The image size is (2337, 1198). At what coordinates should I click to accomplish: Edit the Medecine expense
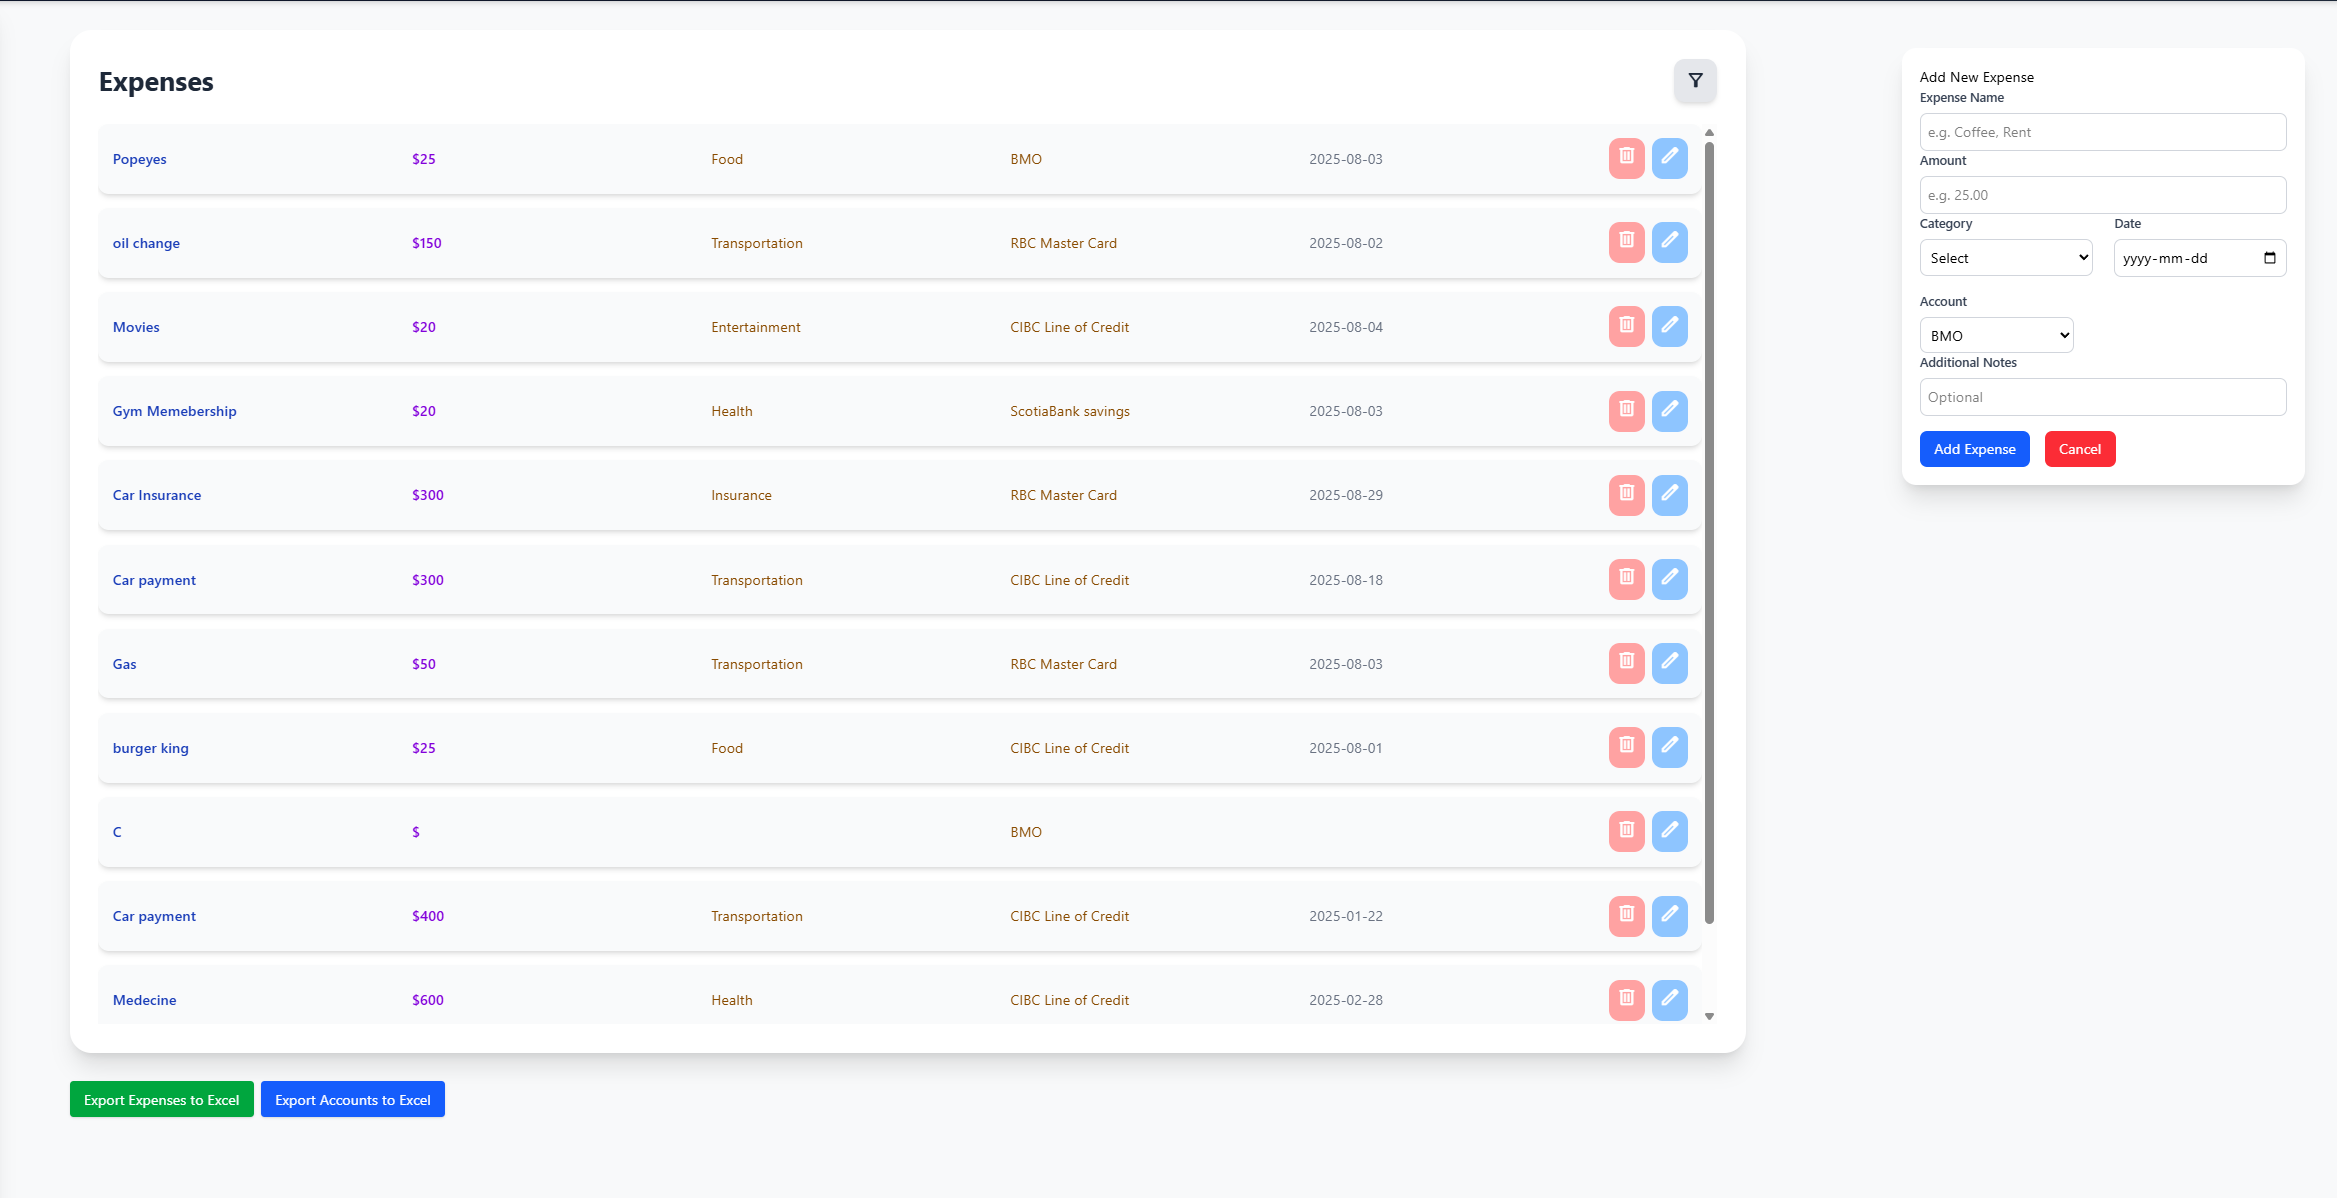coord(1669,999)
